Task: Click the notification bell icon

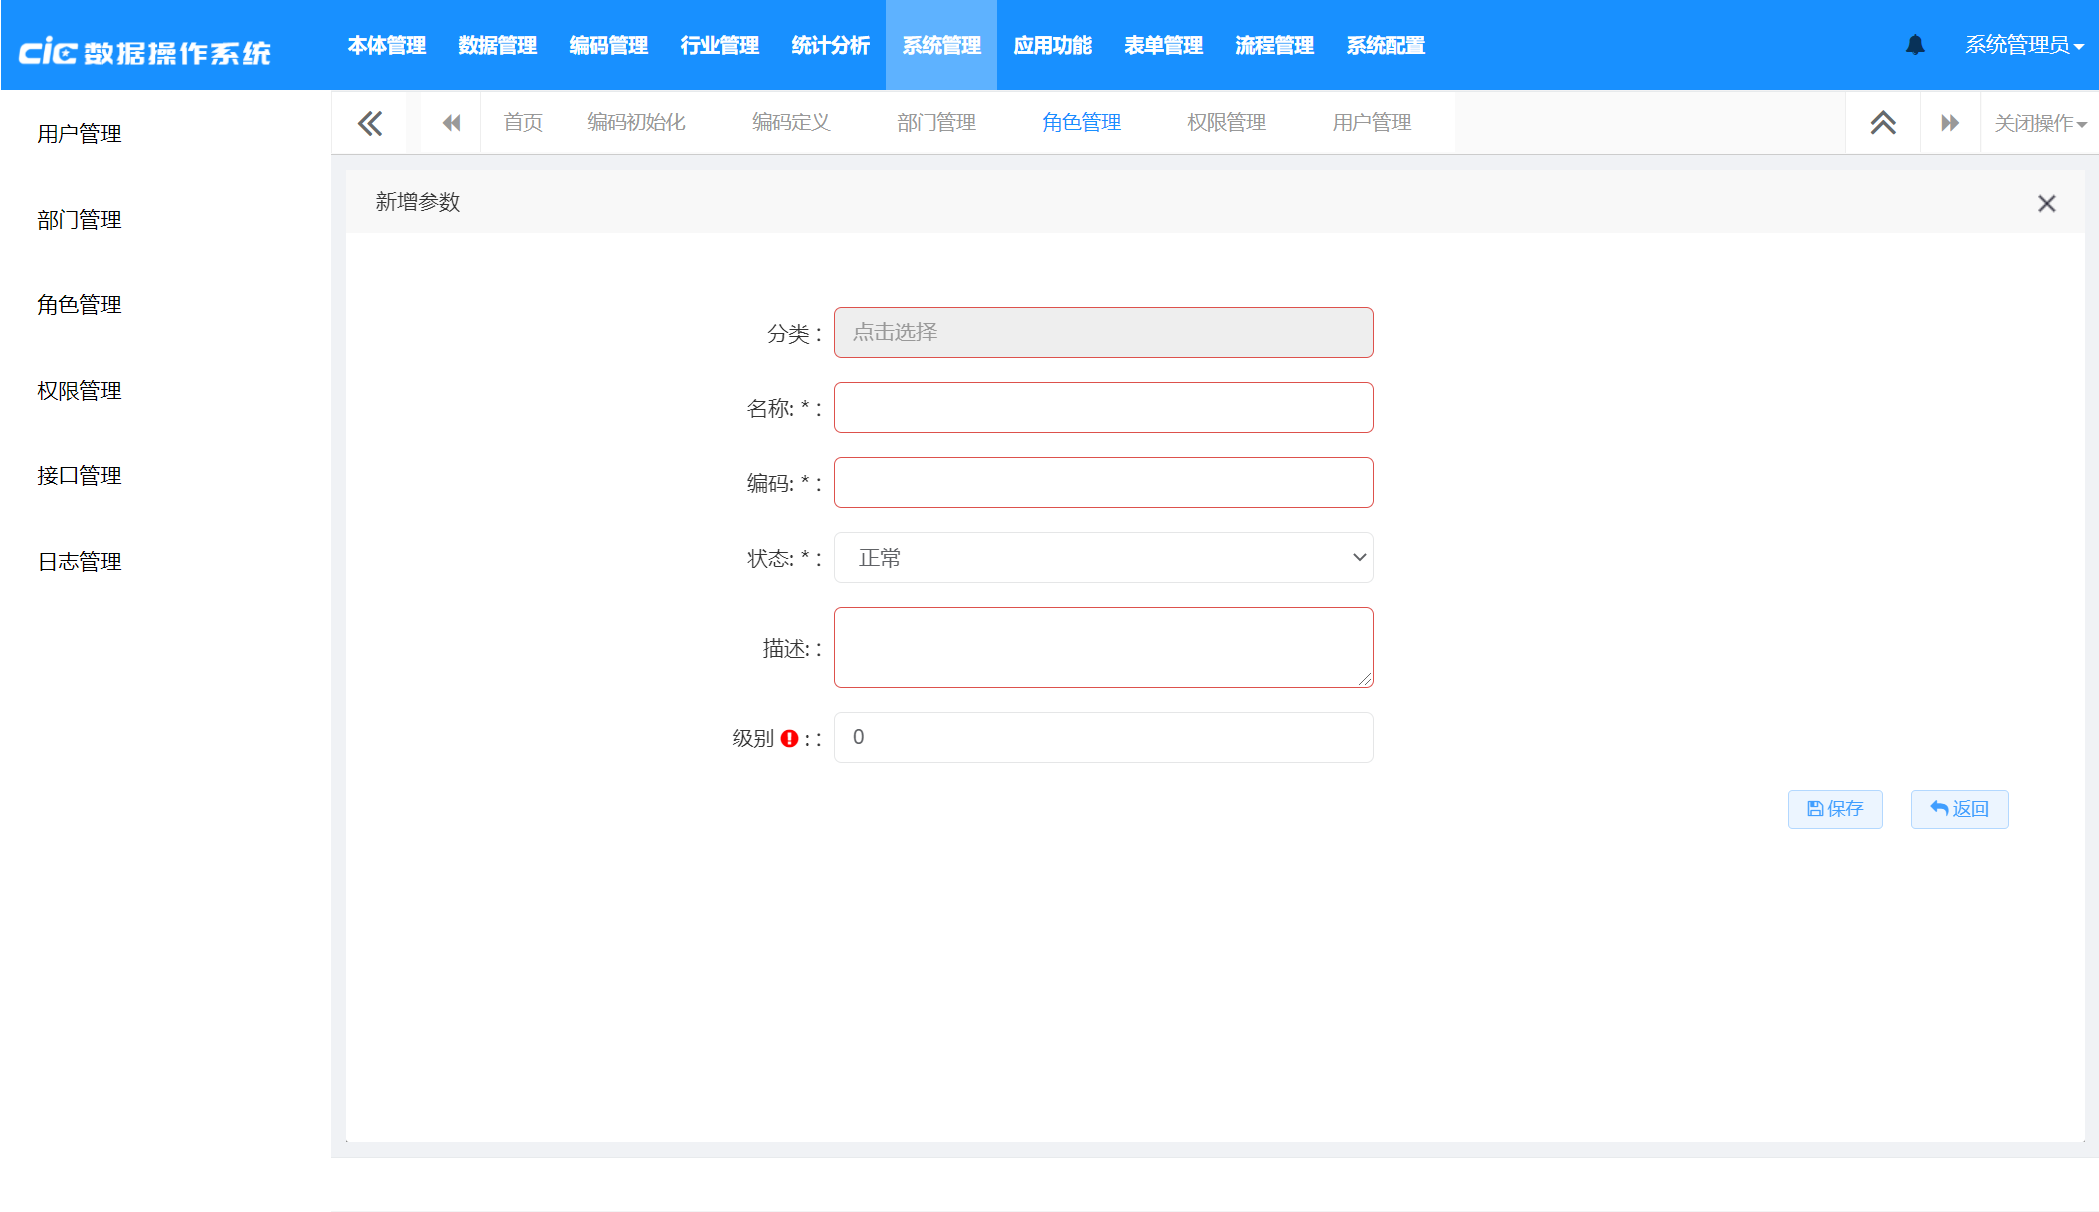Action: tap(1915, 45)
